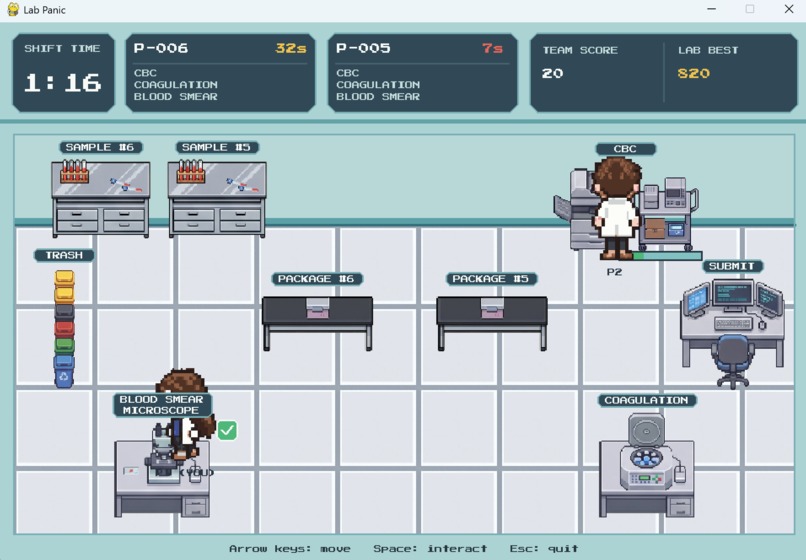Select the coagulation centrifuge machine
806x560 pixels.
[x=647, y=451]
